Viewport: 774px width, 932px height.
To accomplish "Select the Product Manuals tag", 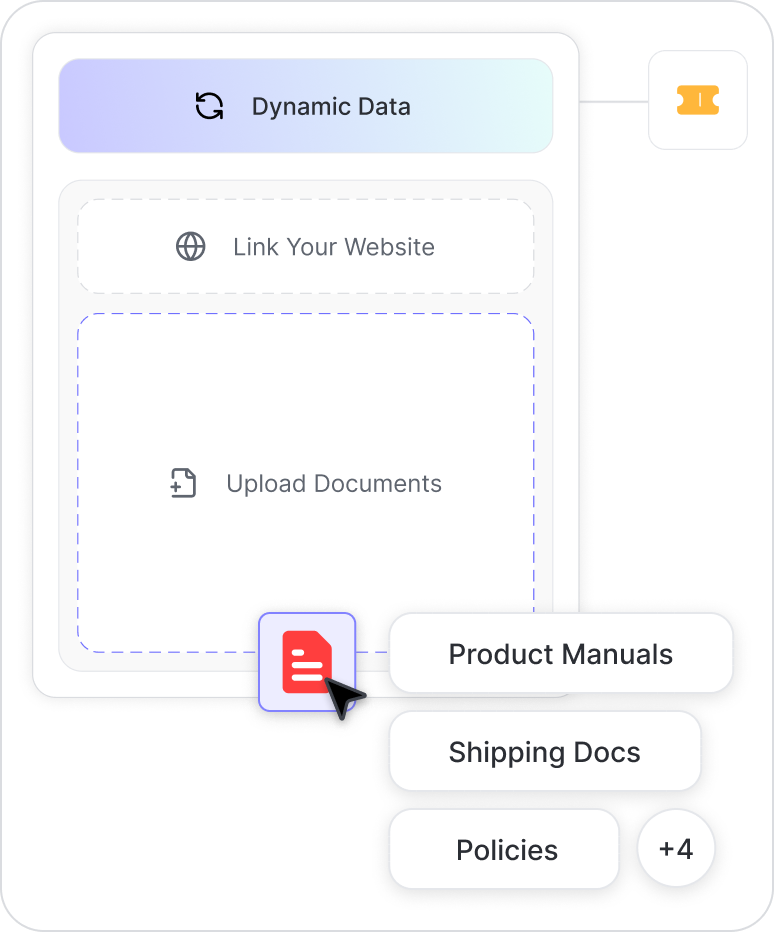I will (560, 654).
